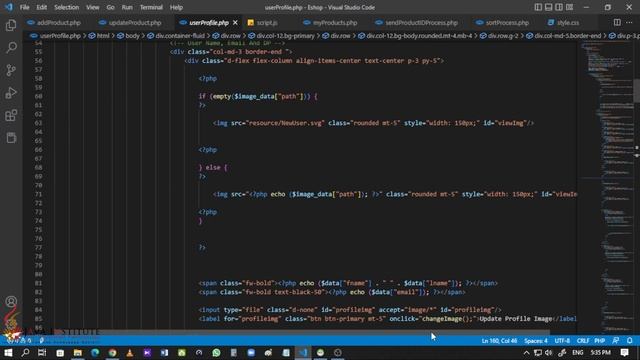The width and height of the screenshot is (640, 360).
Task: Open the Selection menu
Action: (x=67, y=7)
